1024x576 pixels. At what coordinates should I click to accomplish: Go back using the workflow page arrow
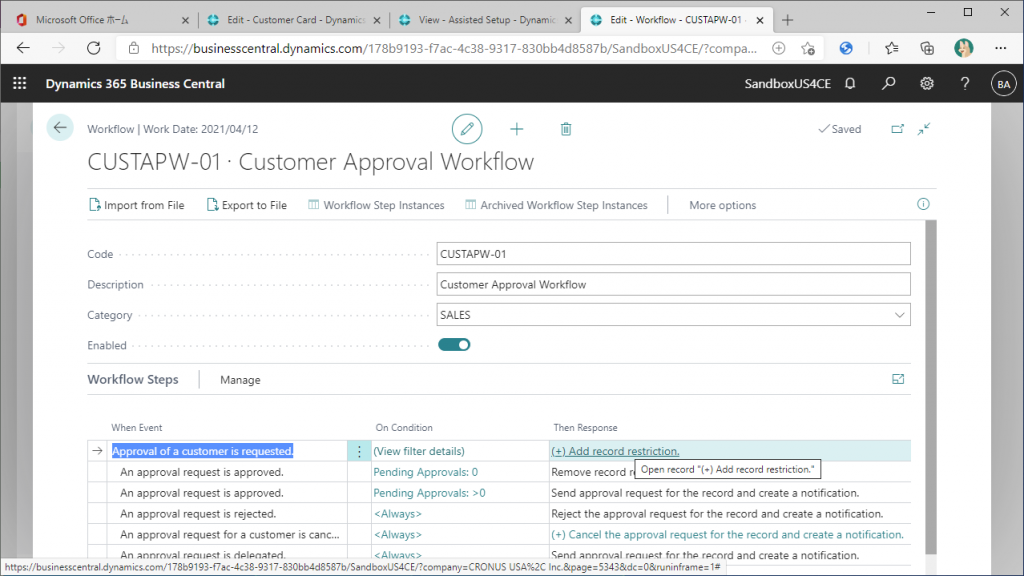pyautogui.click(x=60, y=128)
